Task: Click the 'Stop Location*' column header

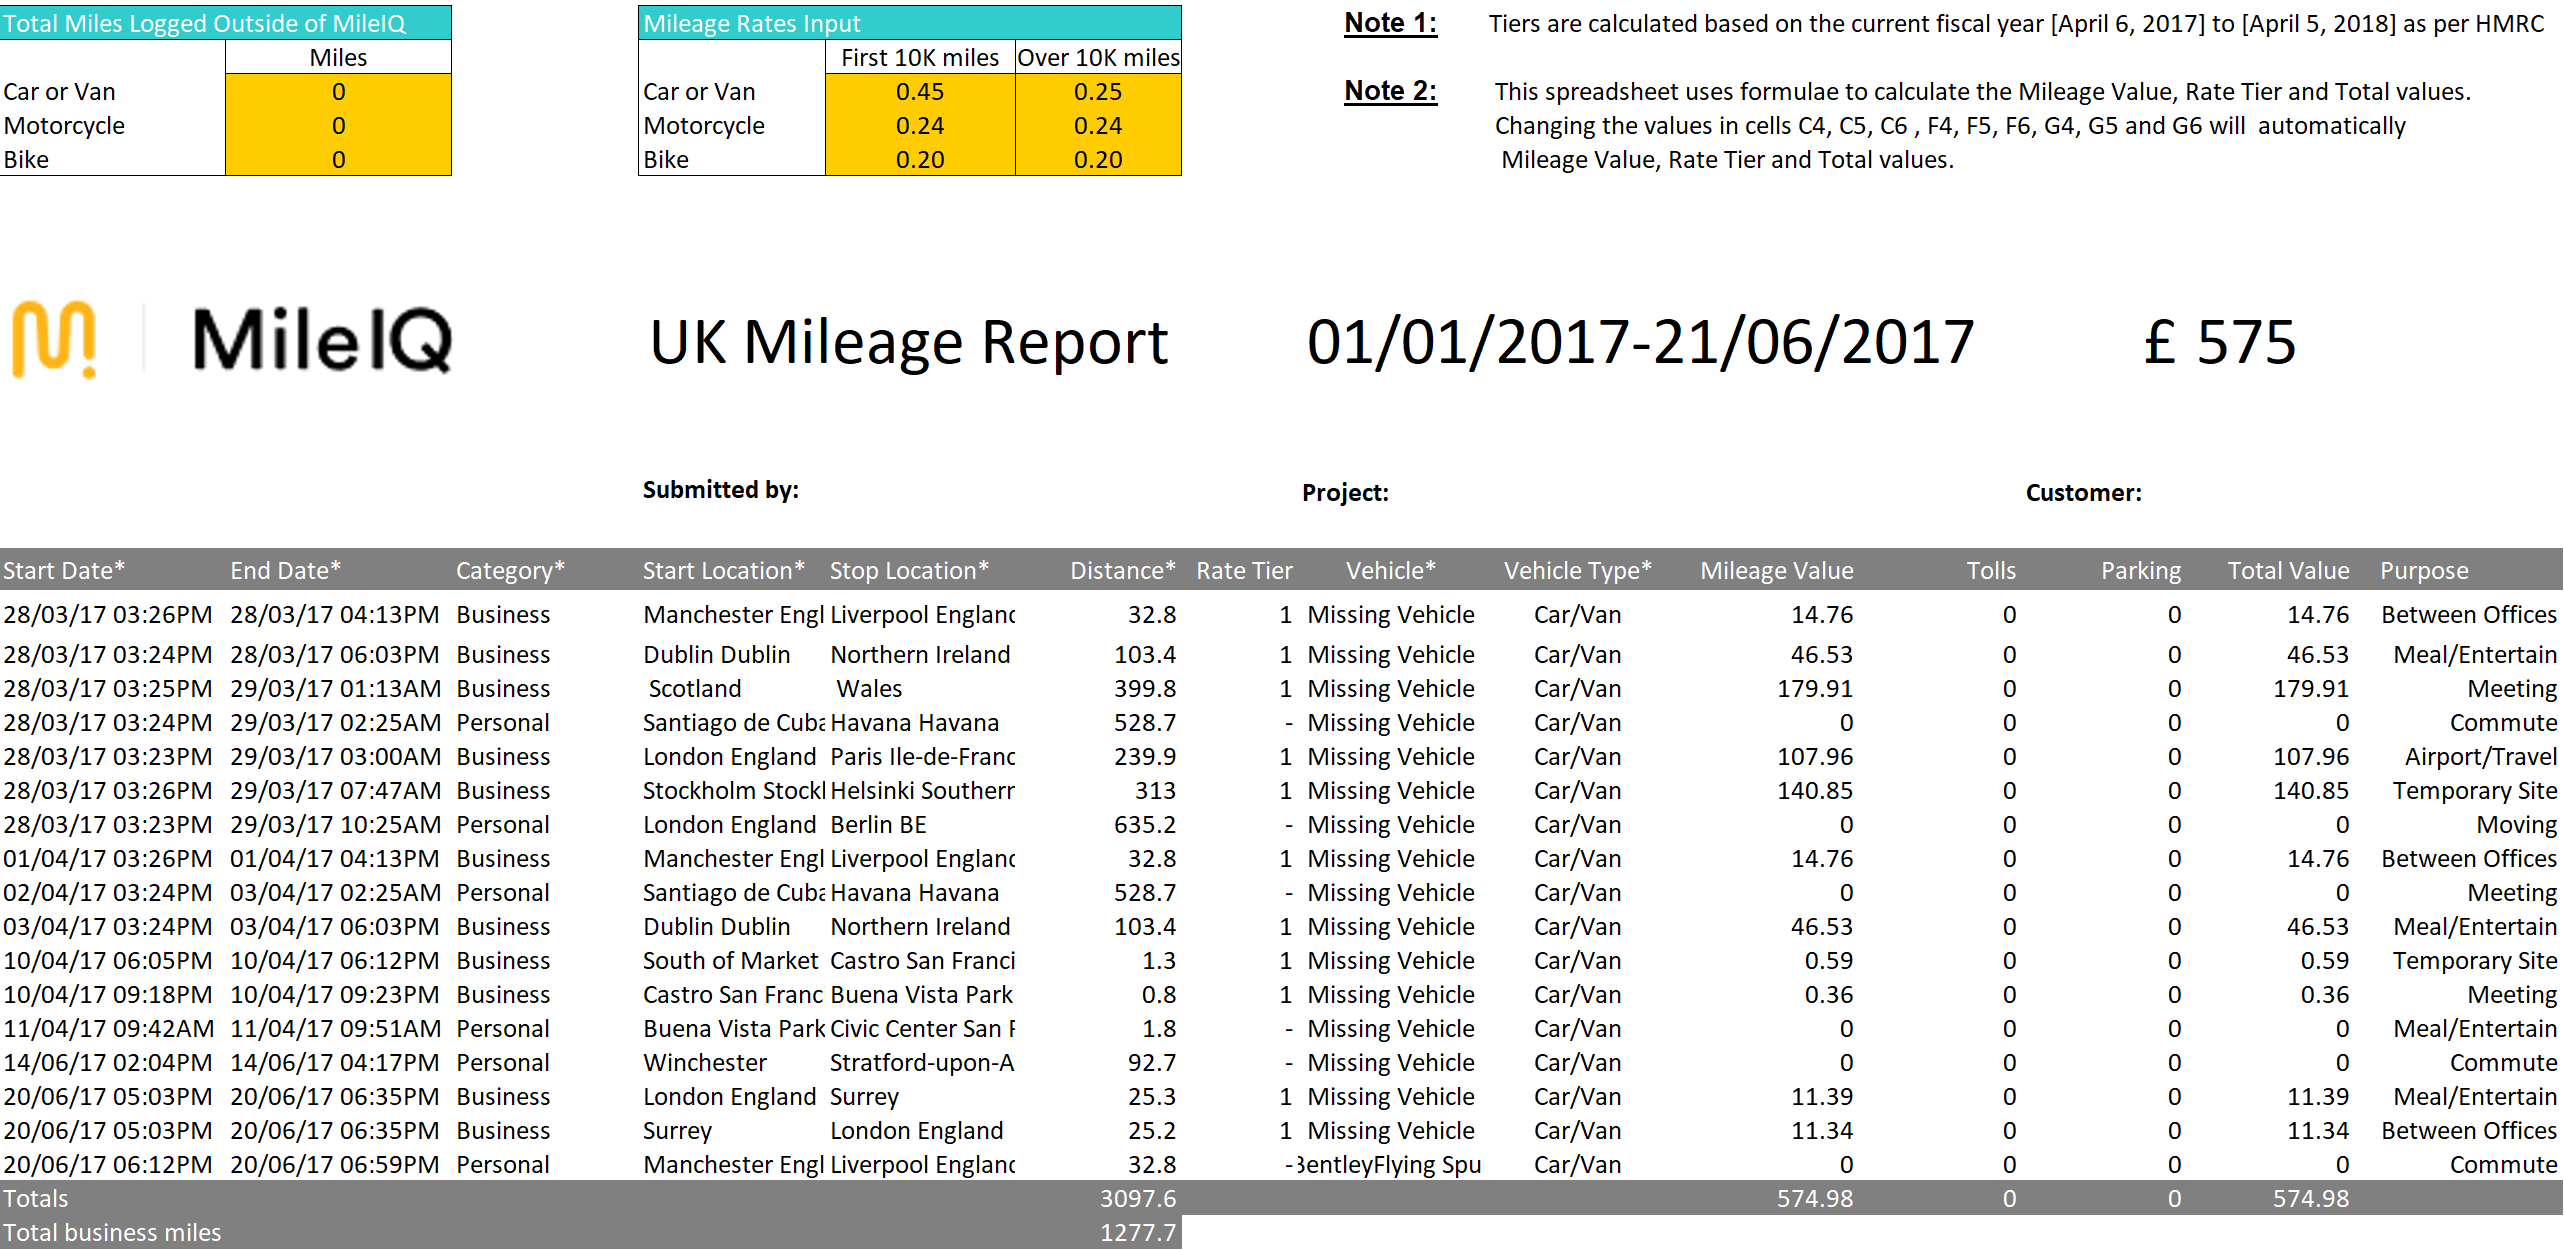Action: click(910, 571)
